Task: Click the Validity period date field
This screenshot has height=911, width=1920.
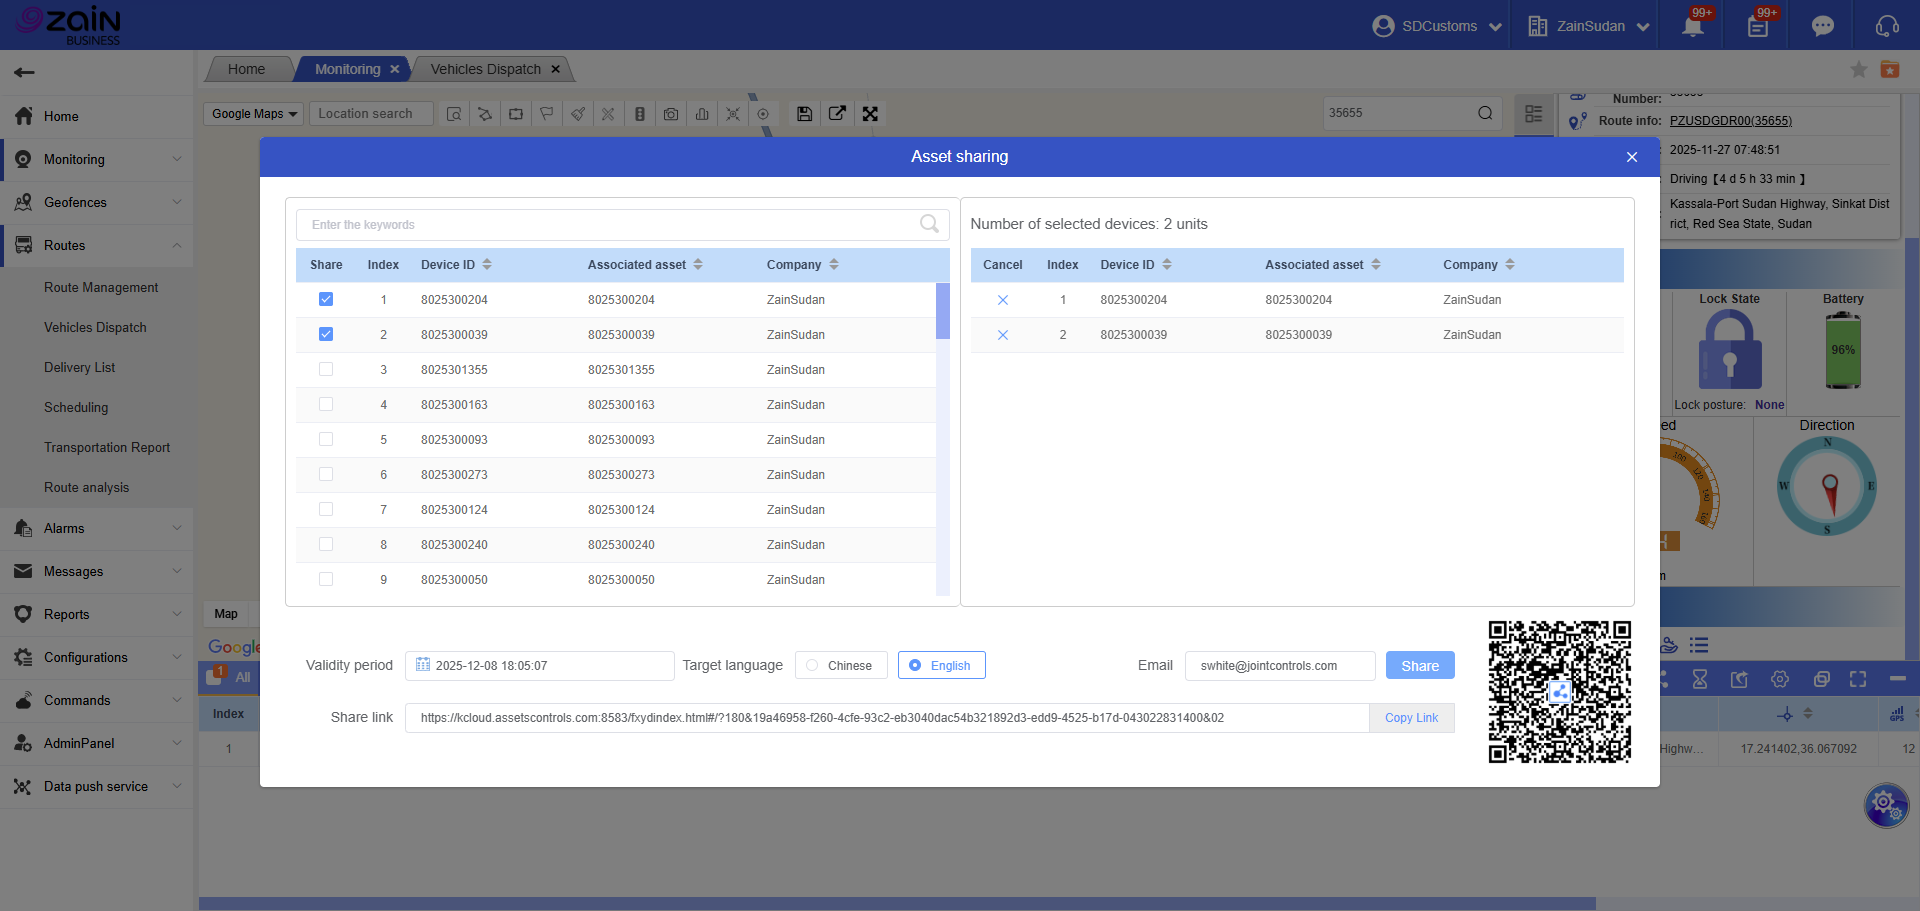Action: coord(540,665)
